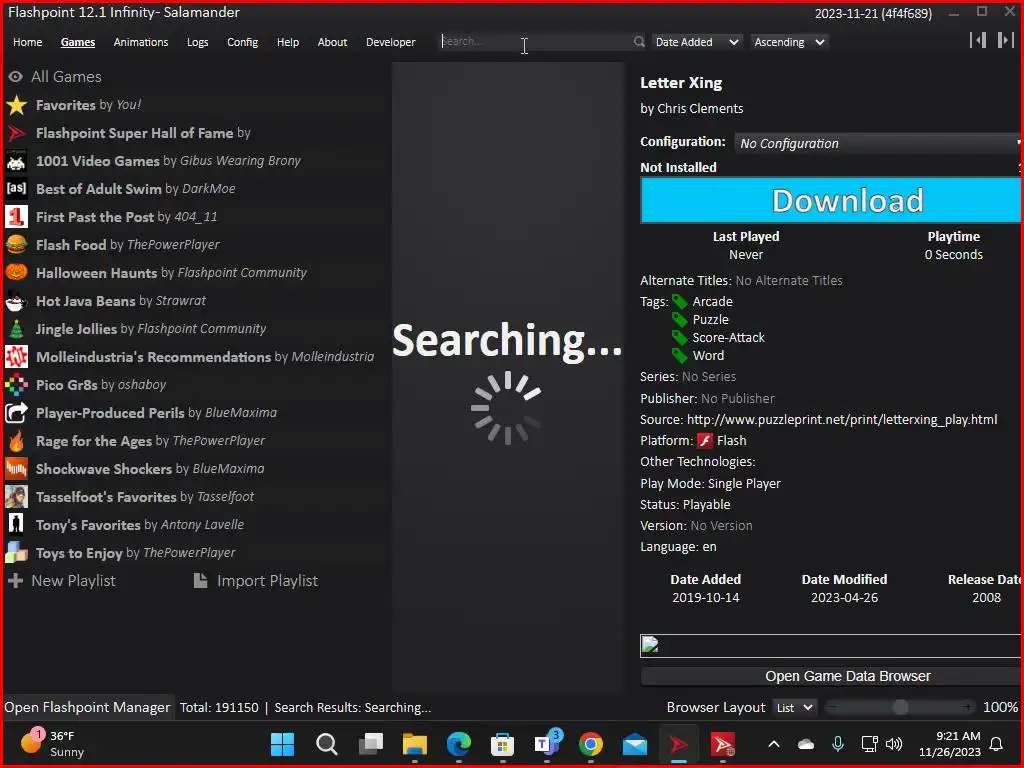Show hidden icons in system tray
Screen dimensions: 1024x768
pos(774,744)
